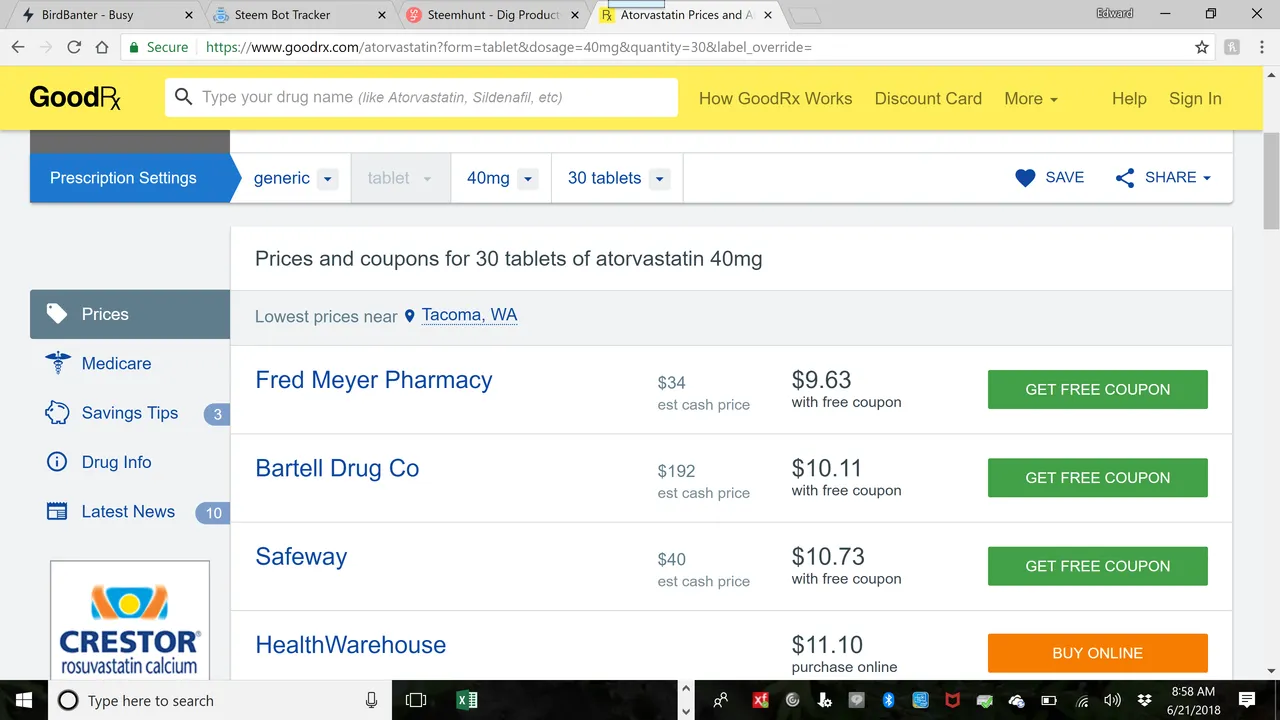Click in the drug name search field
The width and height of the screenshot is (1280, 720).
click(x=421, y=97)
